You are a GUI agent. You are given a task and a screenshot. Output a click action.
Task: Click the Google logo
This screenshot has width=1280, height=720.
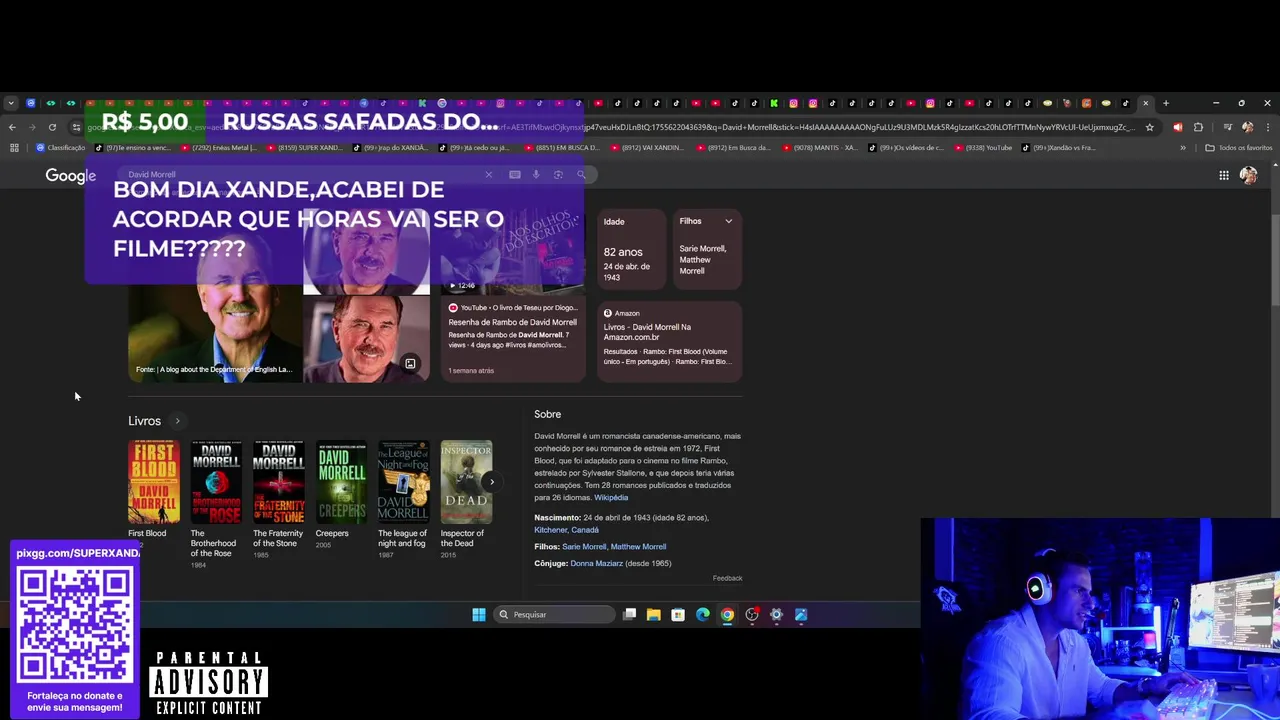tap(70, 176)
